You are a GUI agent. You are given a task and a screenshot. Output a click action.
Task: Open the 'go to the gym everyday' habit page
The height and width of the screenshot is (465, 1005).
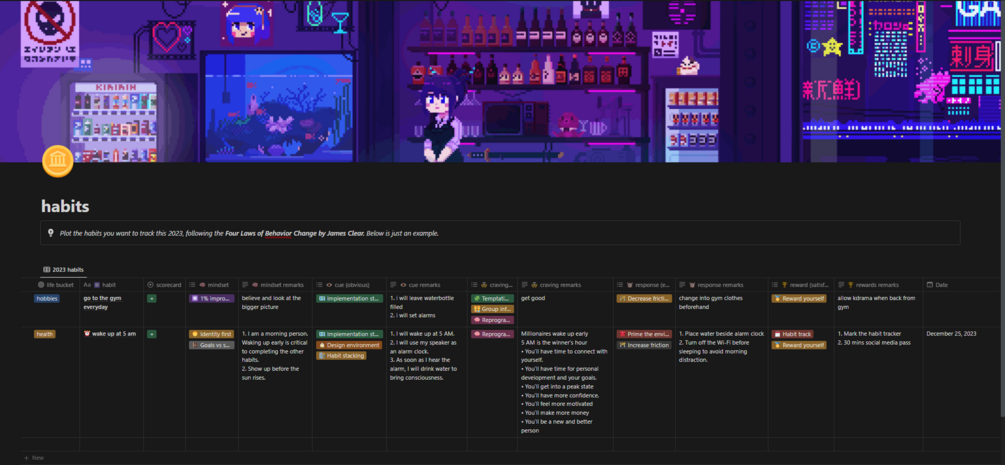[x=102, y=303]
